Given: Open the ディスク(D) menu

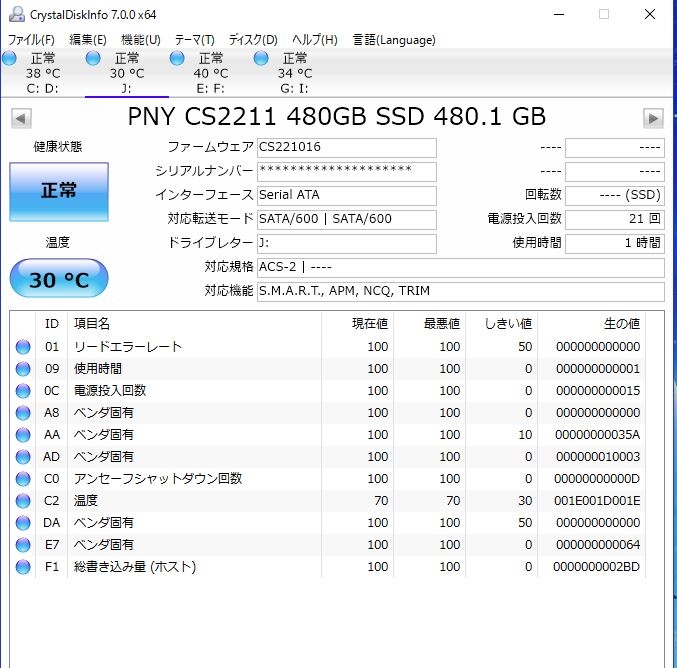Looking at the screenshot, I should coord(253,40).
